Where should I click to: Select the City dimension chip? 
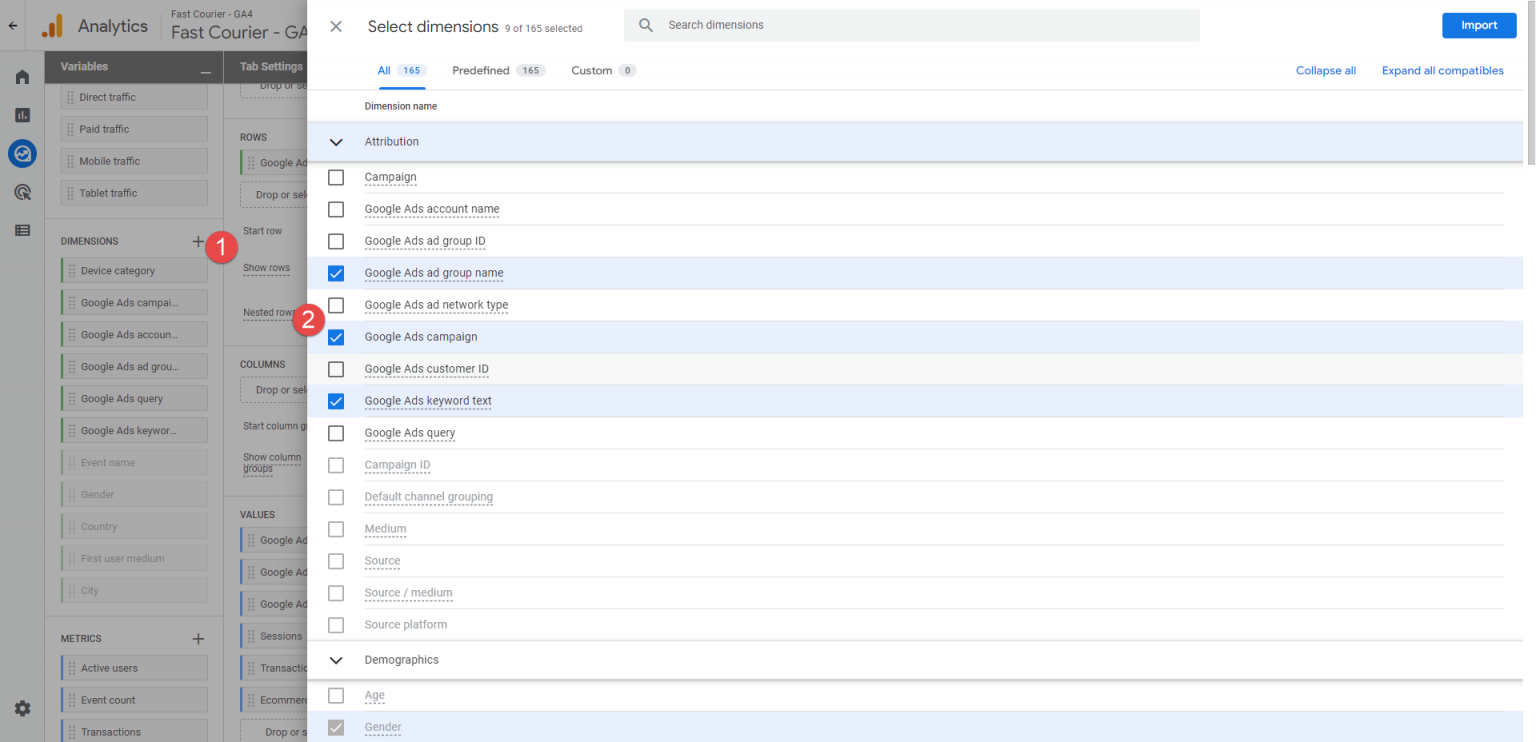pyautogui.click(x=134, y=591)
